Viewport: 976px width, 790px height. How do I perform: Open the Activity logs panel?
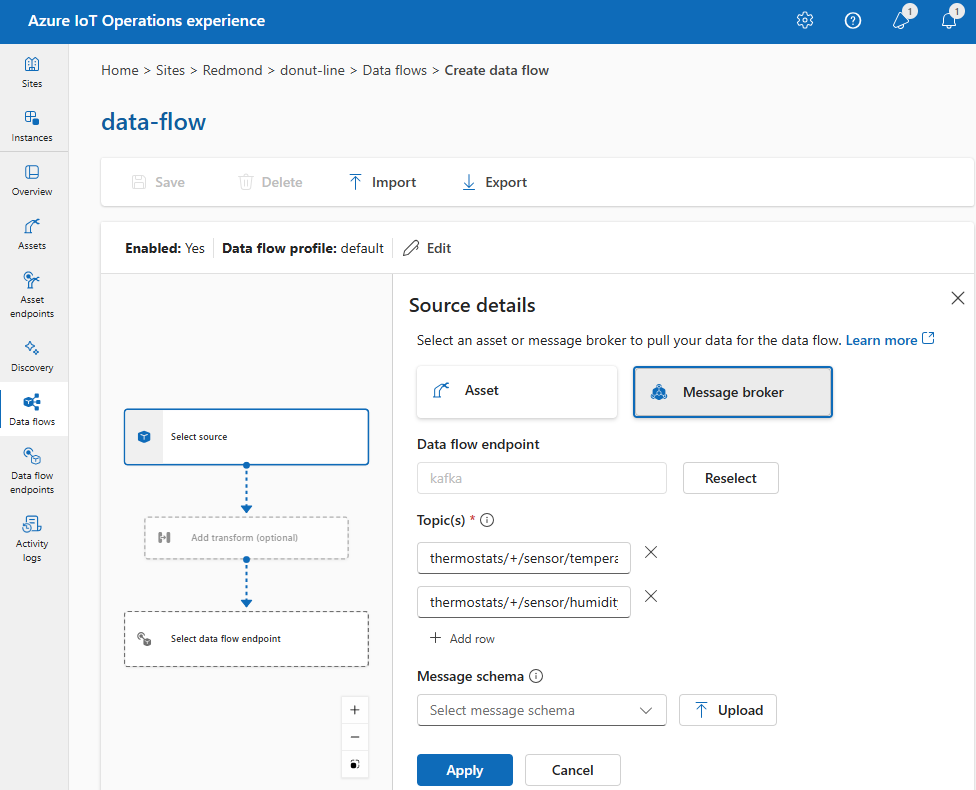32,538
